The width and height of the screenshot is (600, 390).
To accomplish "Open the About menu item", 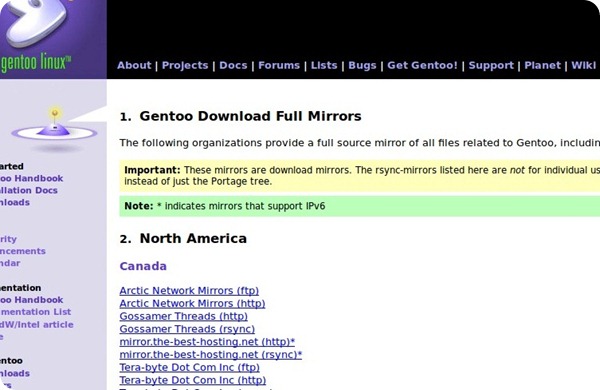I will click(x=134, y=65).
